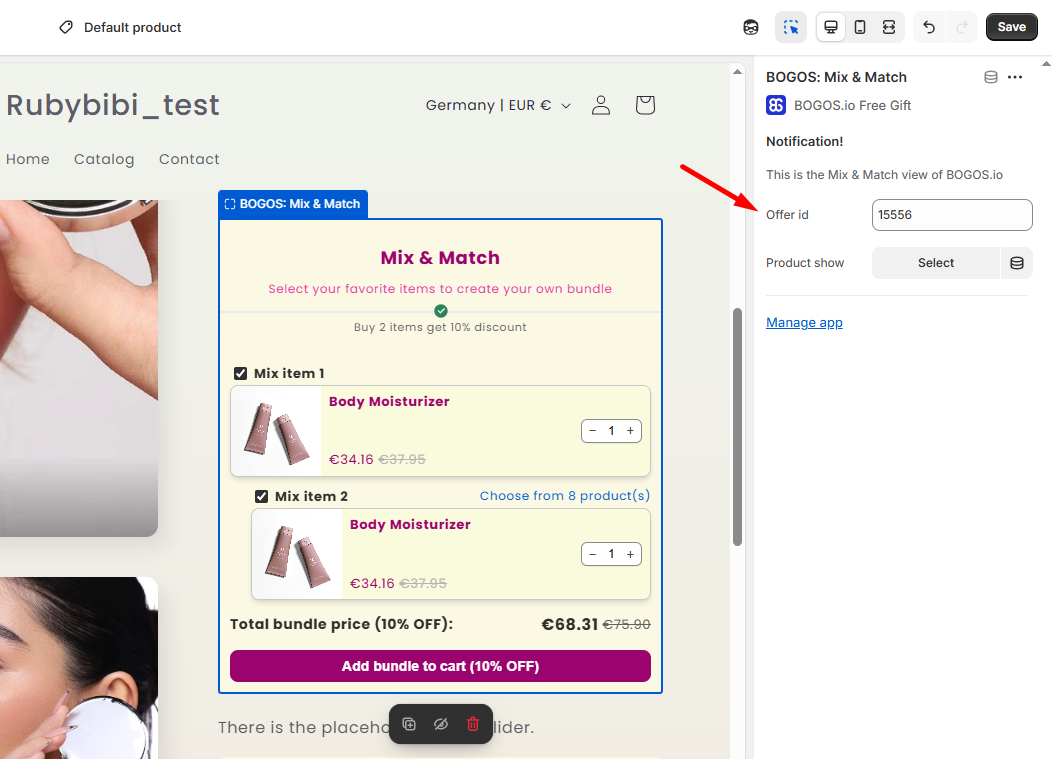Image resolution: width=1052 pixels, height=759 pixels.
Task: Duplicate the BOGOS block
Action: (x=409, y=724)
